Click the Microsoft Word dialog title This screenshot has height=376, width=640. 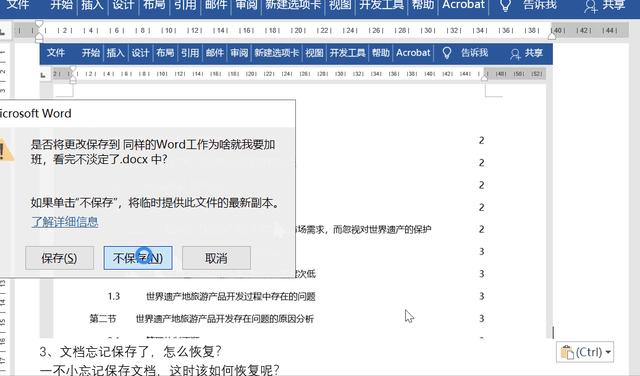click(36, 113)
